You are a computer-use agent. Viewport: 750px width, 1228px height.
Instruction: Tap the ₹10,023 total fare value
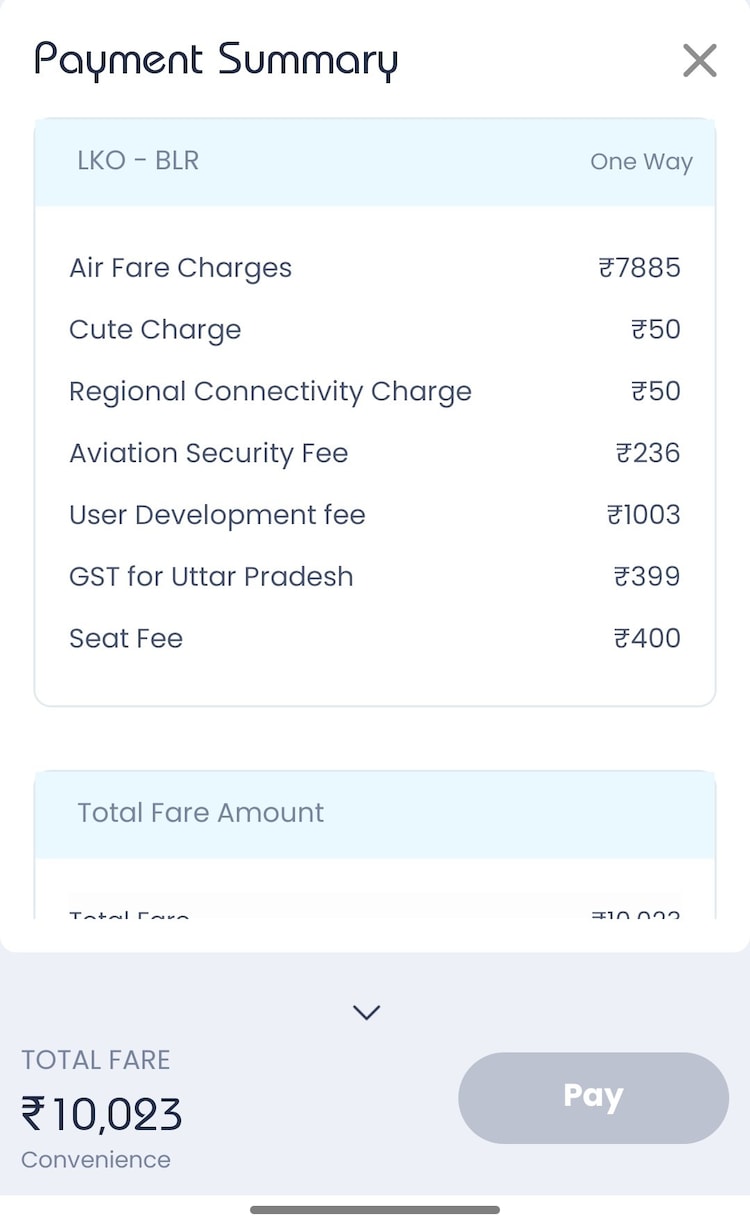(x=102, y=1114)
